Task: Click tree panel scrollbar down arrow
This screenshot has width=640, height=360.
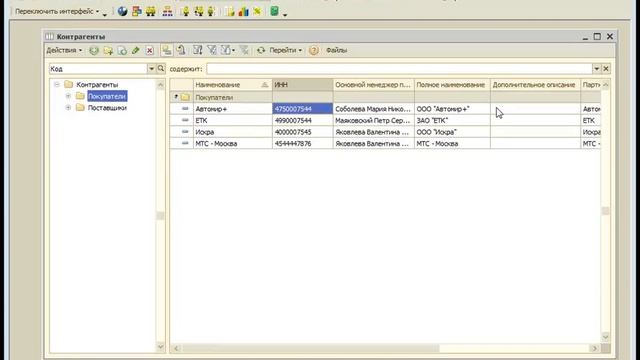Action: [160, 347]
